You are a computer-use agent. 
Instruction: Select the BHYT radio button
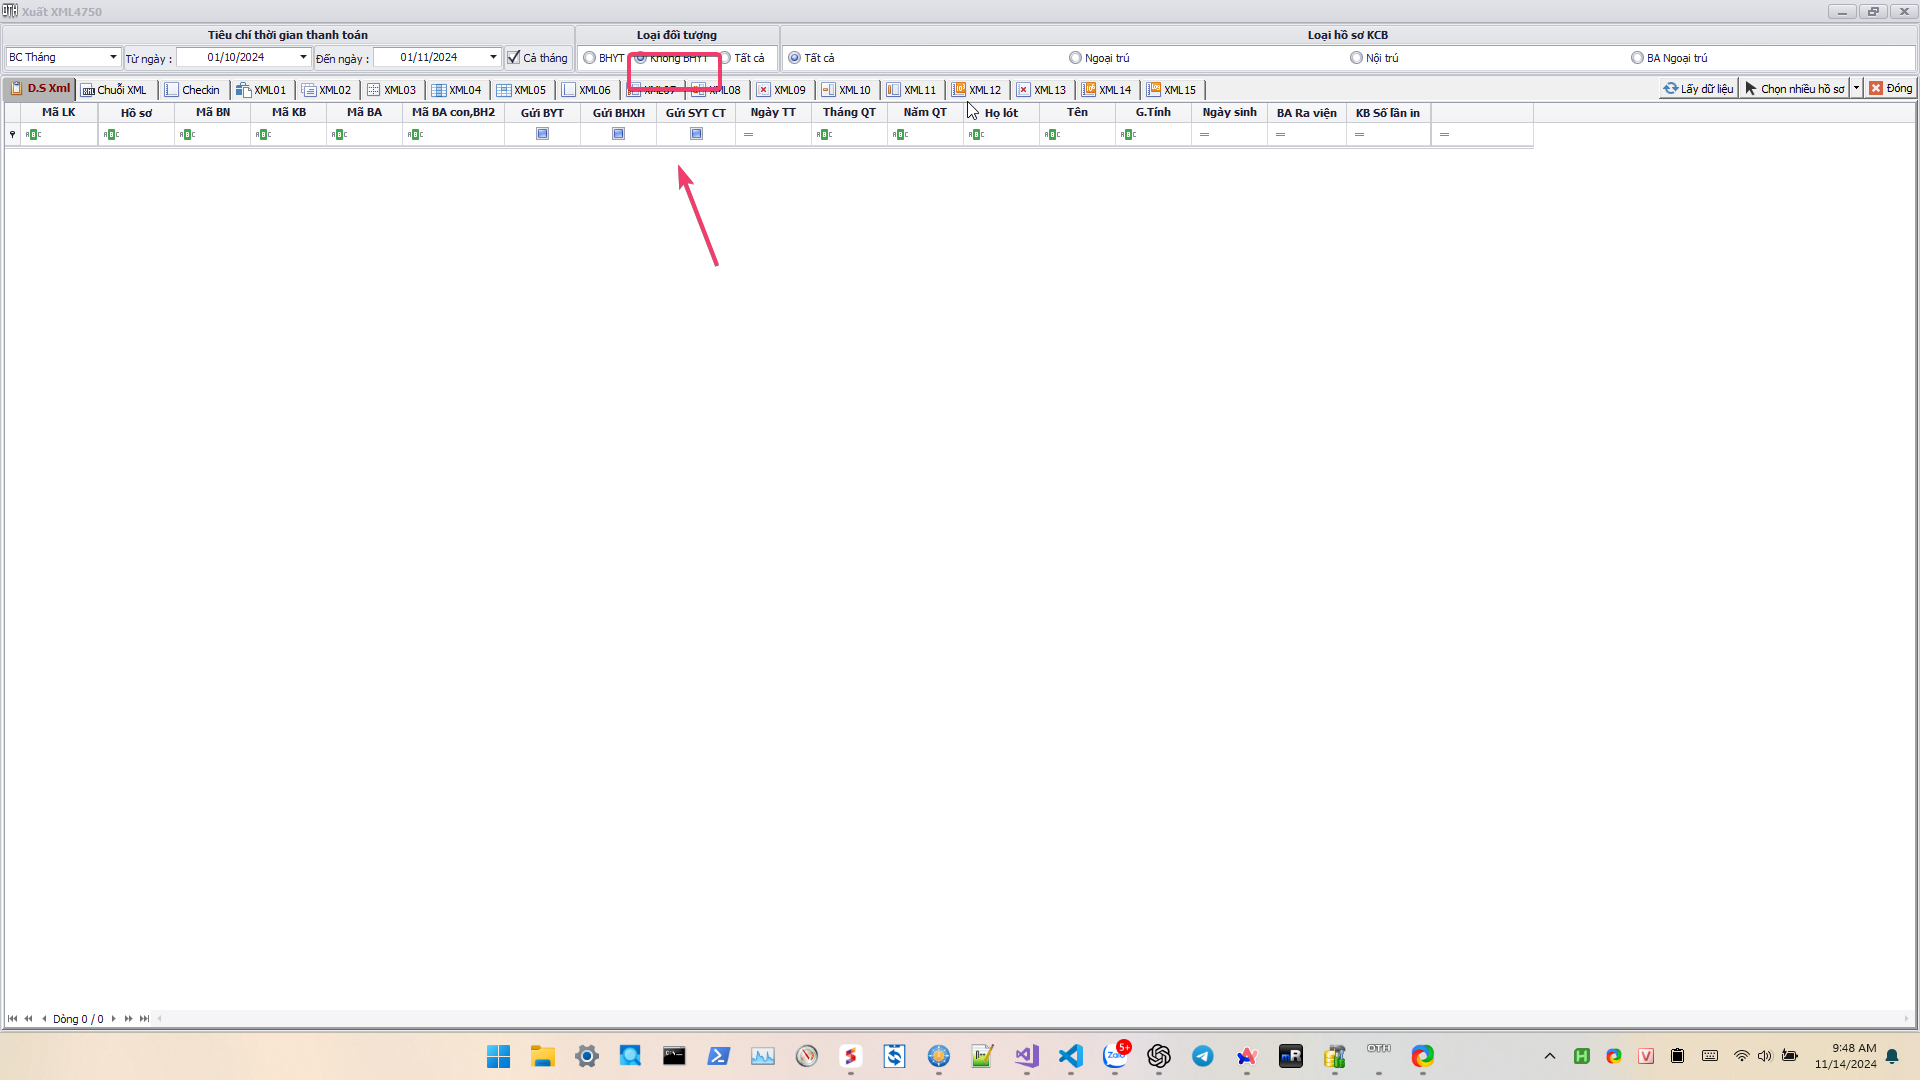(590, 58)
